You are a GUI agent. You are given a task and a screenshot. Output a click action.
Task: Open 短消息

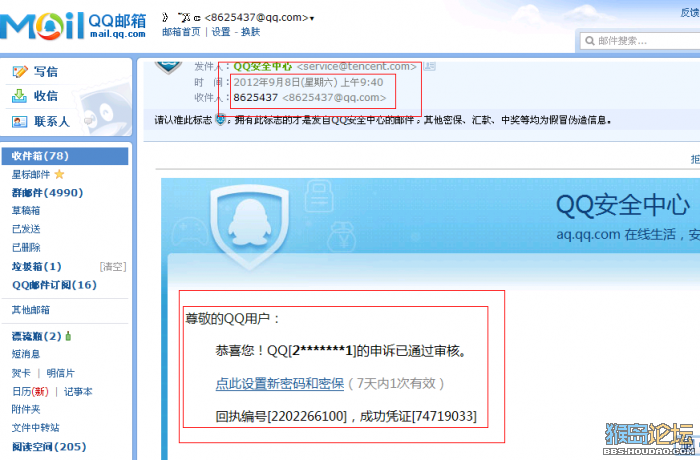26,354
